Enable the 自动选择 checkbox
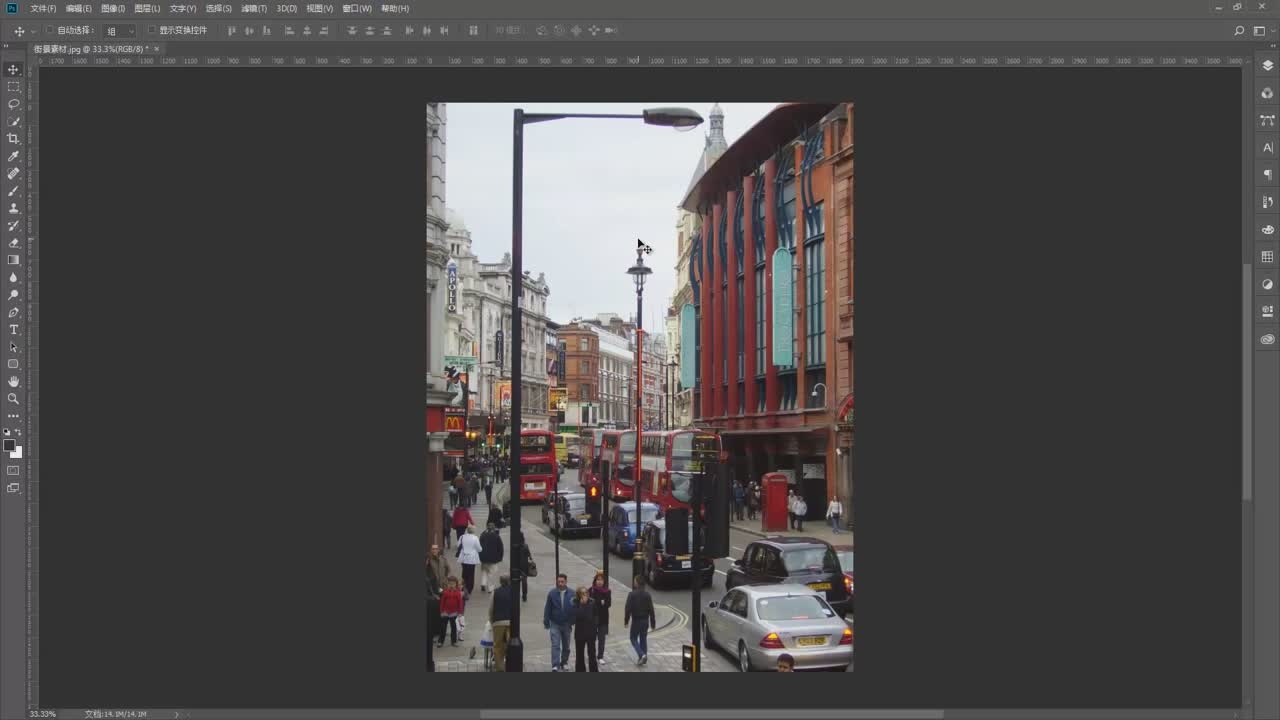Screen dimensions: 1280x720 pos(50,30)
